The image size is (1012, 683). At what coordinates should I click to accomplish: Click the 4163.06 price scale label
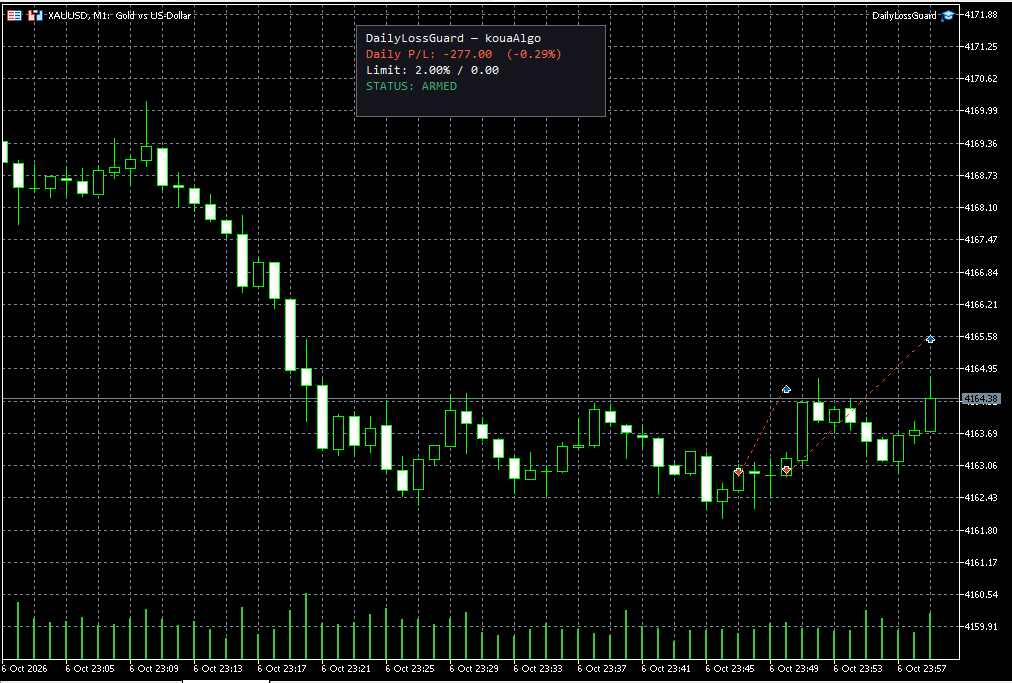(x=980, y=465)
